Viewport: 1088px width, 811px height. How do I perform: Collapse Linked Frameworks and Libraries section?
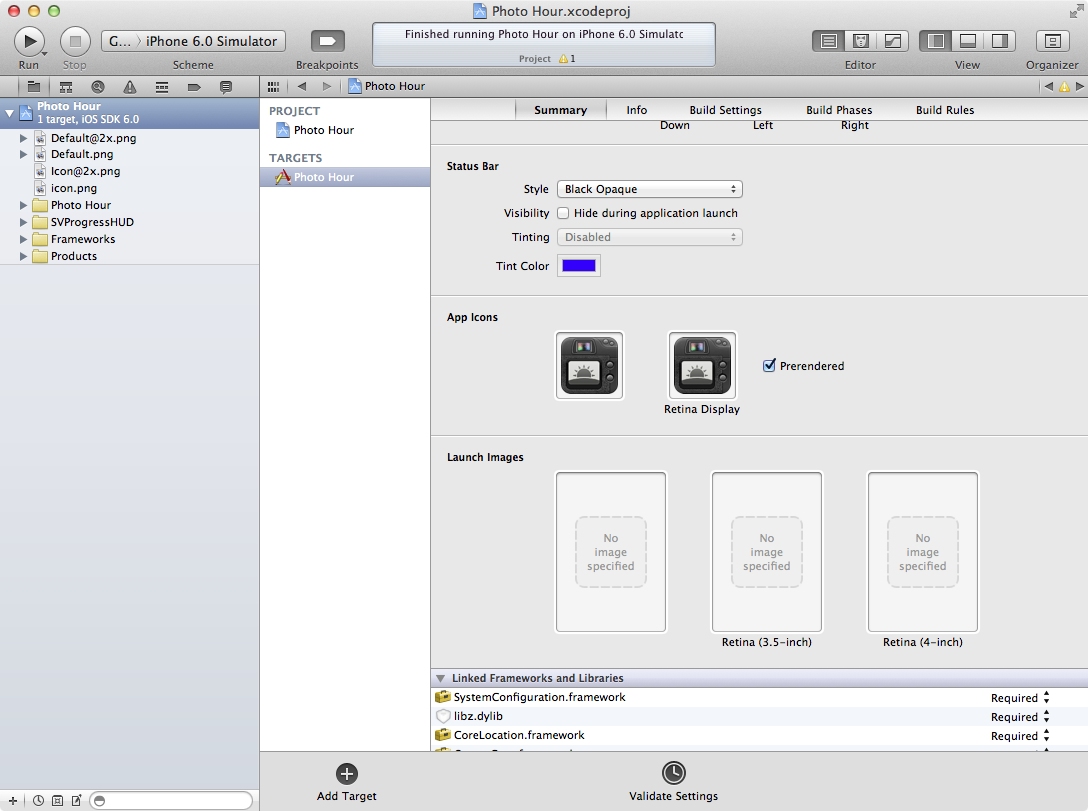[440, 678]
